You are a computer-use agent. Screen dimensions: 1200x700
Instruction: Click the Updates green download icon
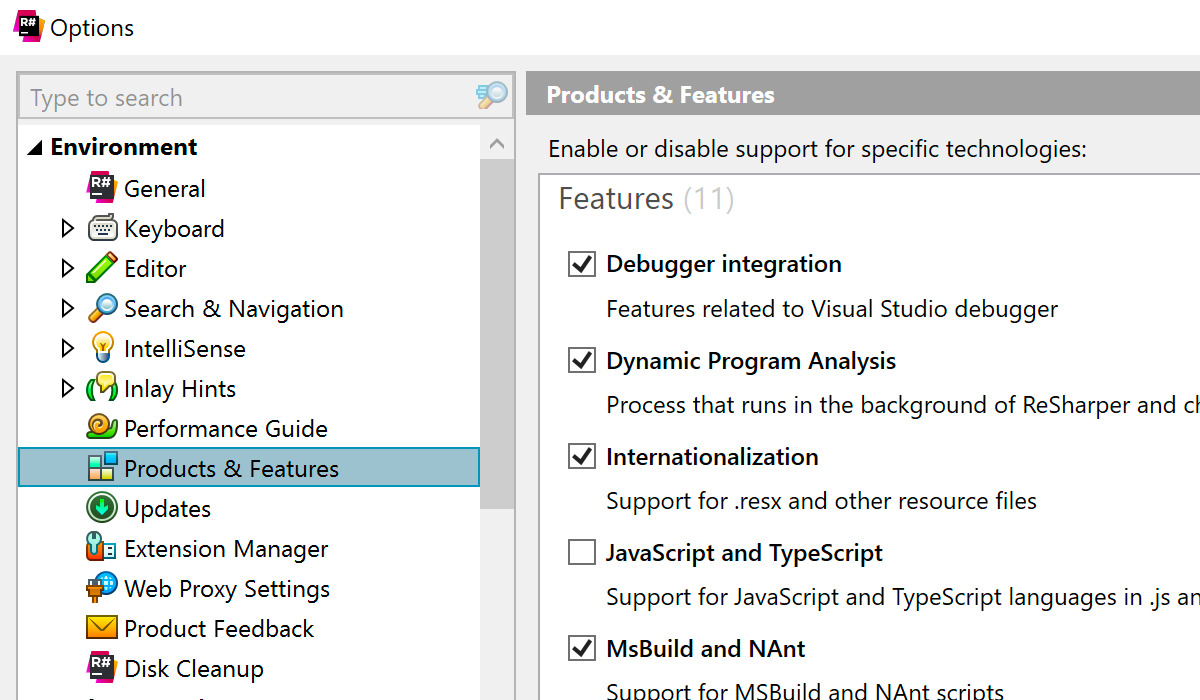102,508
